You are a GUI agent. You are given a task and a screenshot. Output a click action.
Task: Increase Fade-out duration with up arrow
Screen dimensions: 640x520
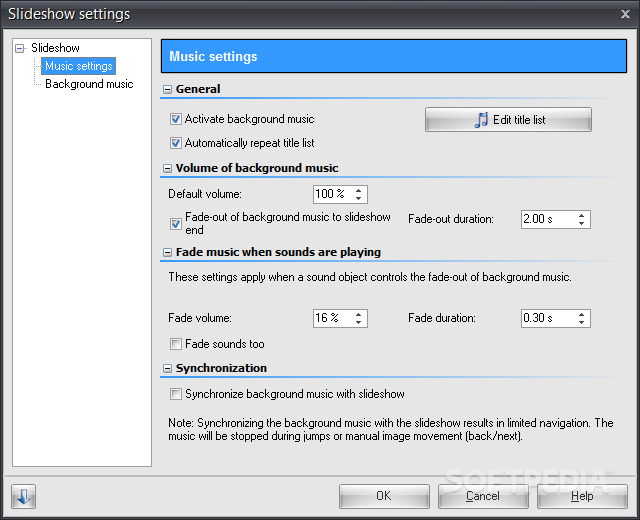click(582, 215)
